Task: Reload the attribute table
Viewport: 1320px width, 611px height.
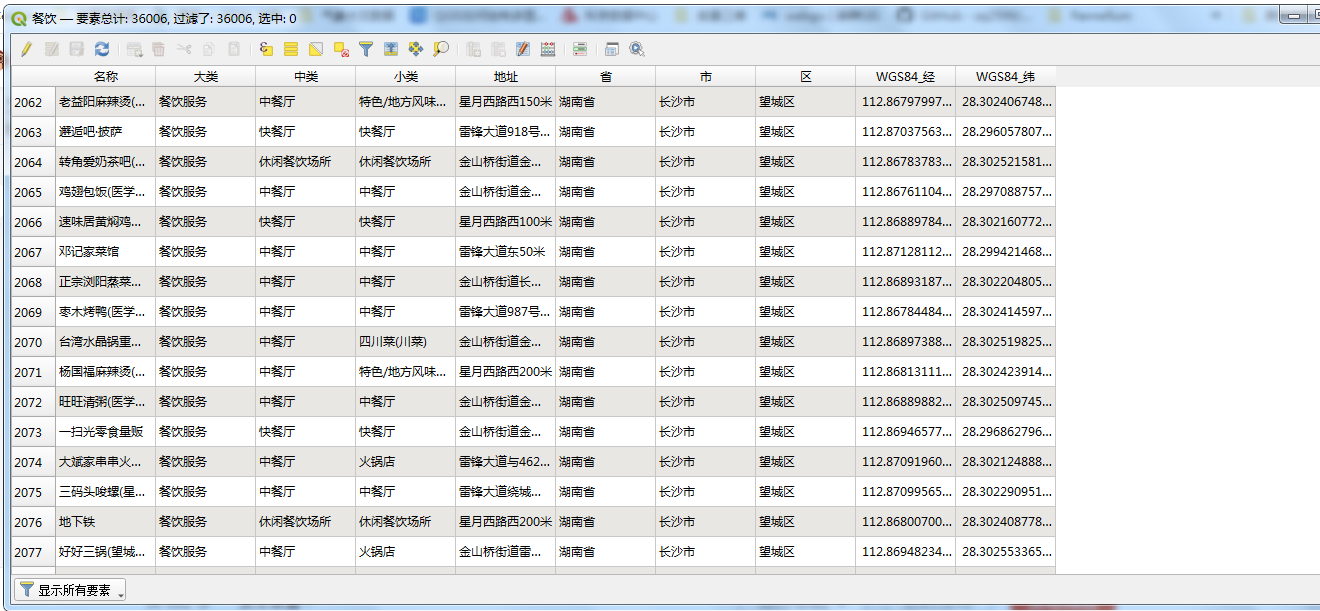Action: tap(102, 49)
